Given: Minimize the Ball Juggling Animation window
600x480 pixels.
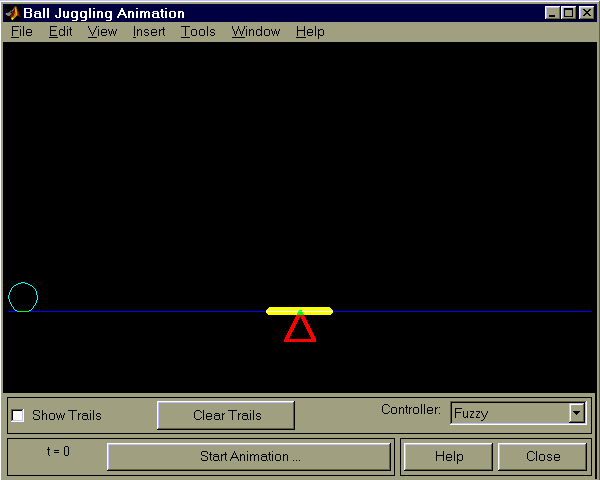Looking at the screenshot, I should click(x=552, y=13).
